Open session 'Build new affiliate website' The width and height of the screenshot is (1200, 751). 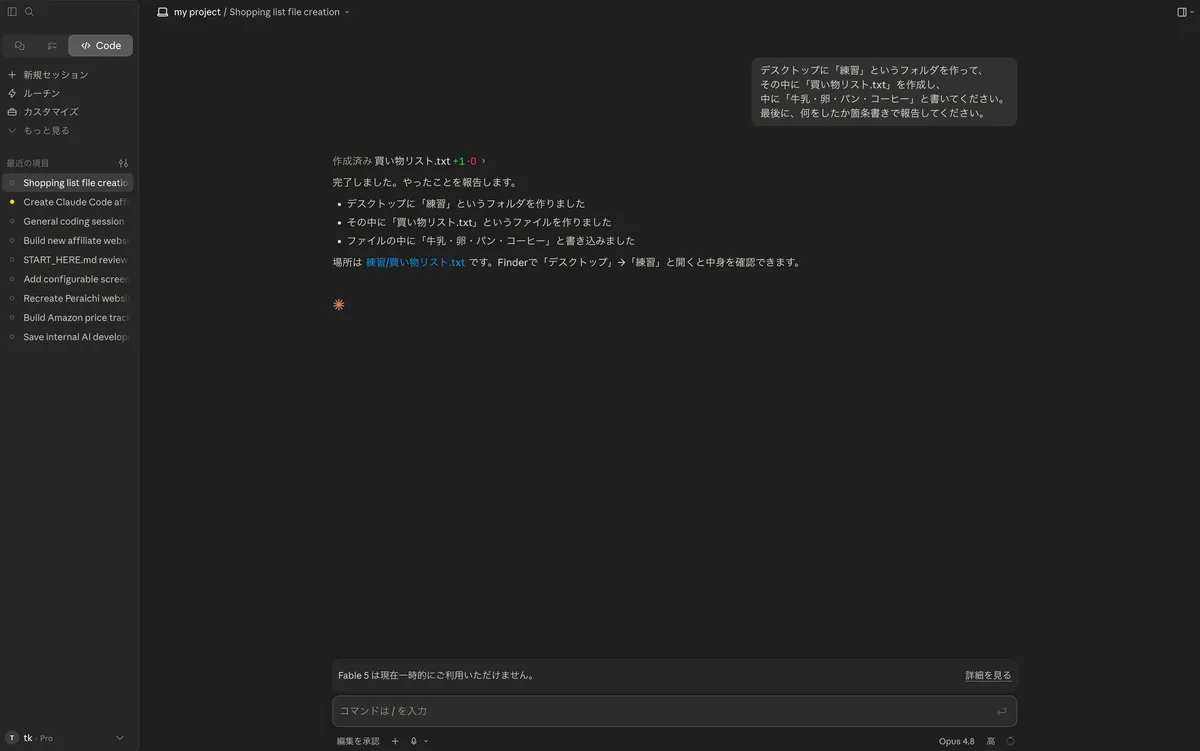tap(68, 240)
